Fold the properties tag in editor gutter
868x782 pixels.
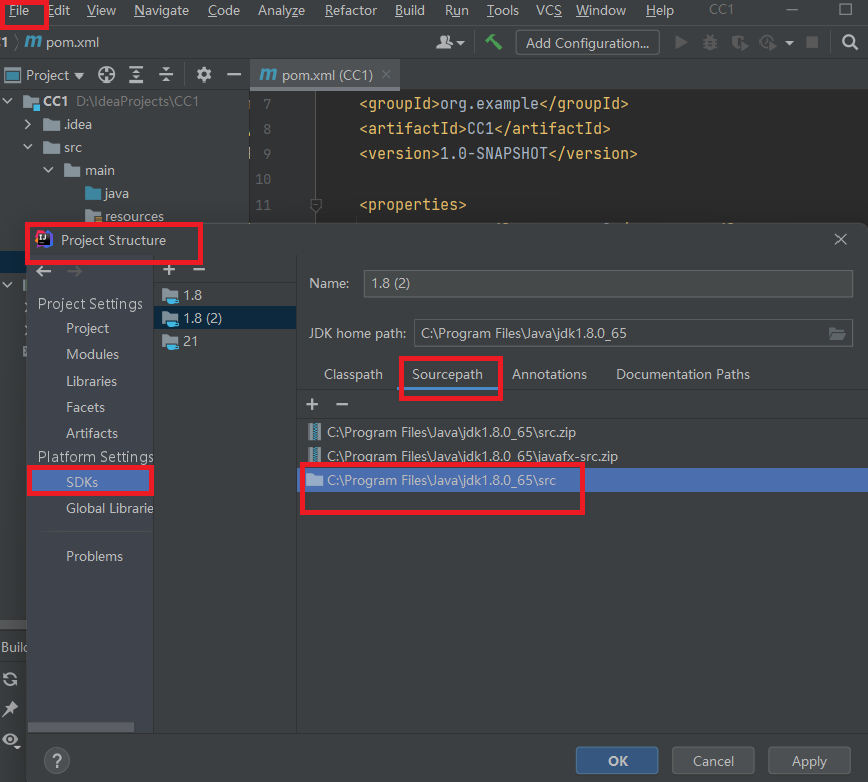coord(316,205)
